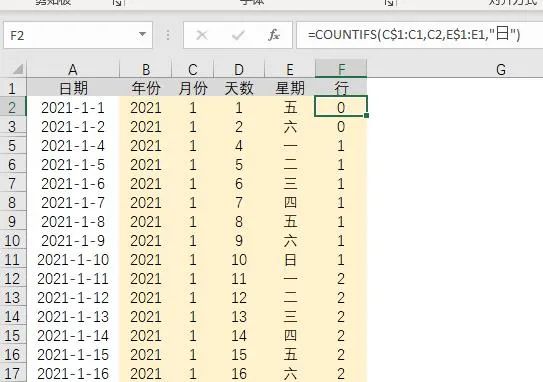Select column D header
The width and height of the screenshot is (543, 382).
pyautogui.click(x=239, y=70)
